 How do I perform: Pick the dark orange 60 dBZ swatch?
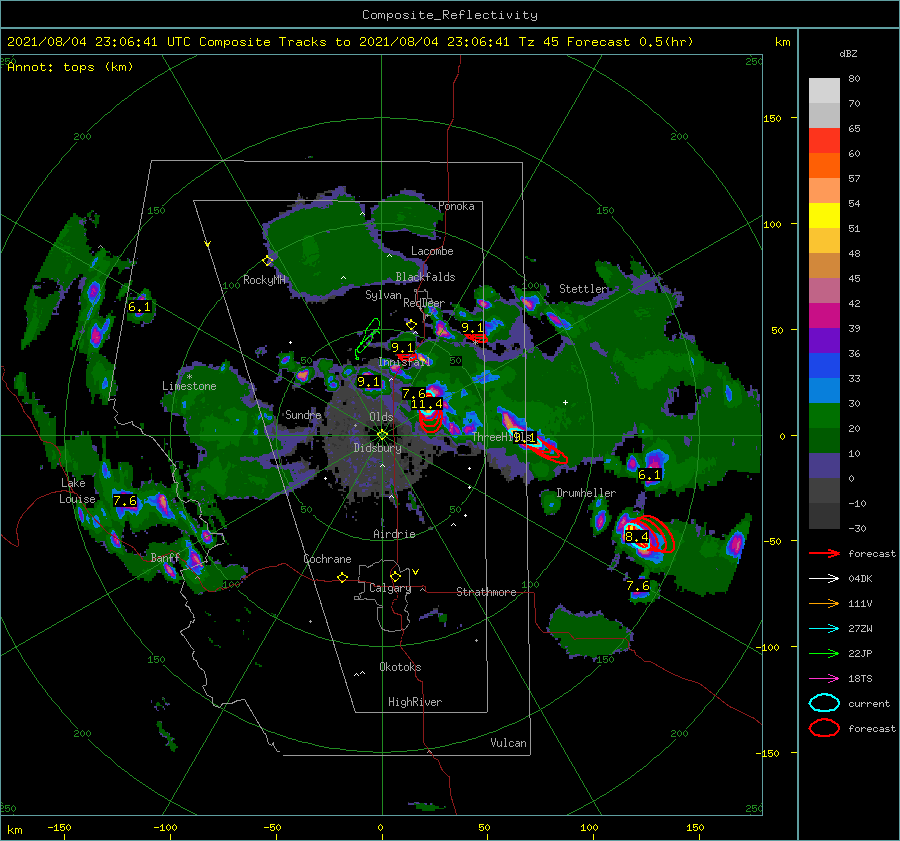[x=824, y=166]
